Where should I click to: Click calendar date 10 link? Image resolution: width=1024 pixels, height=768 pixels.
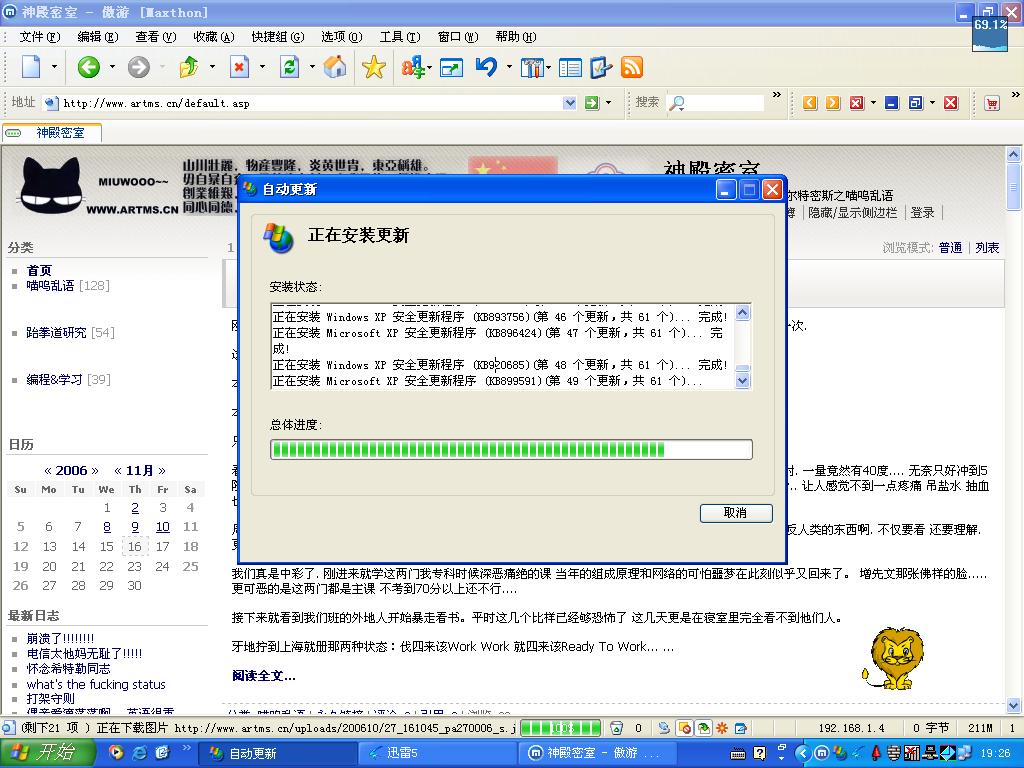pos(163,526)
